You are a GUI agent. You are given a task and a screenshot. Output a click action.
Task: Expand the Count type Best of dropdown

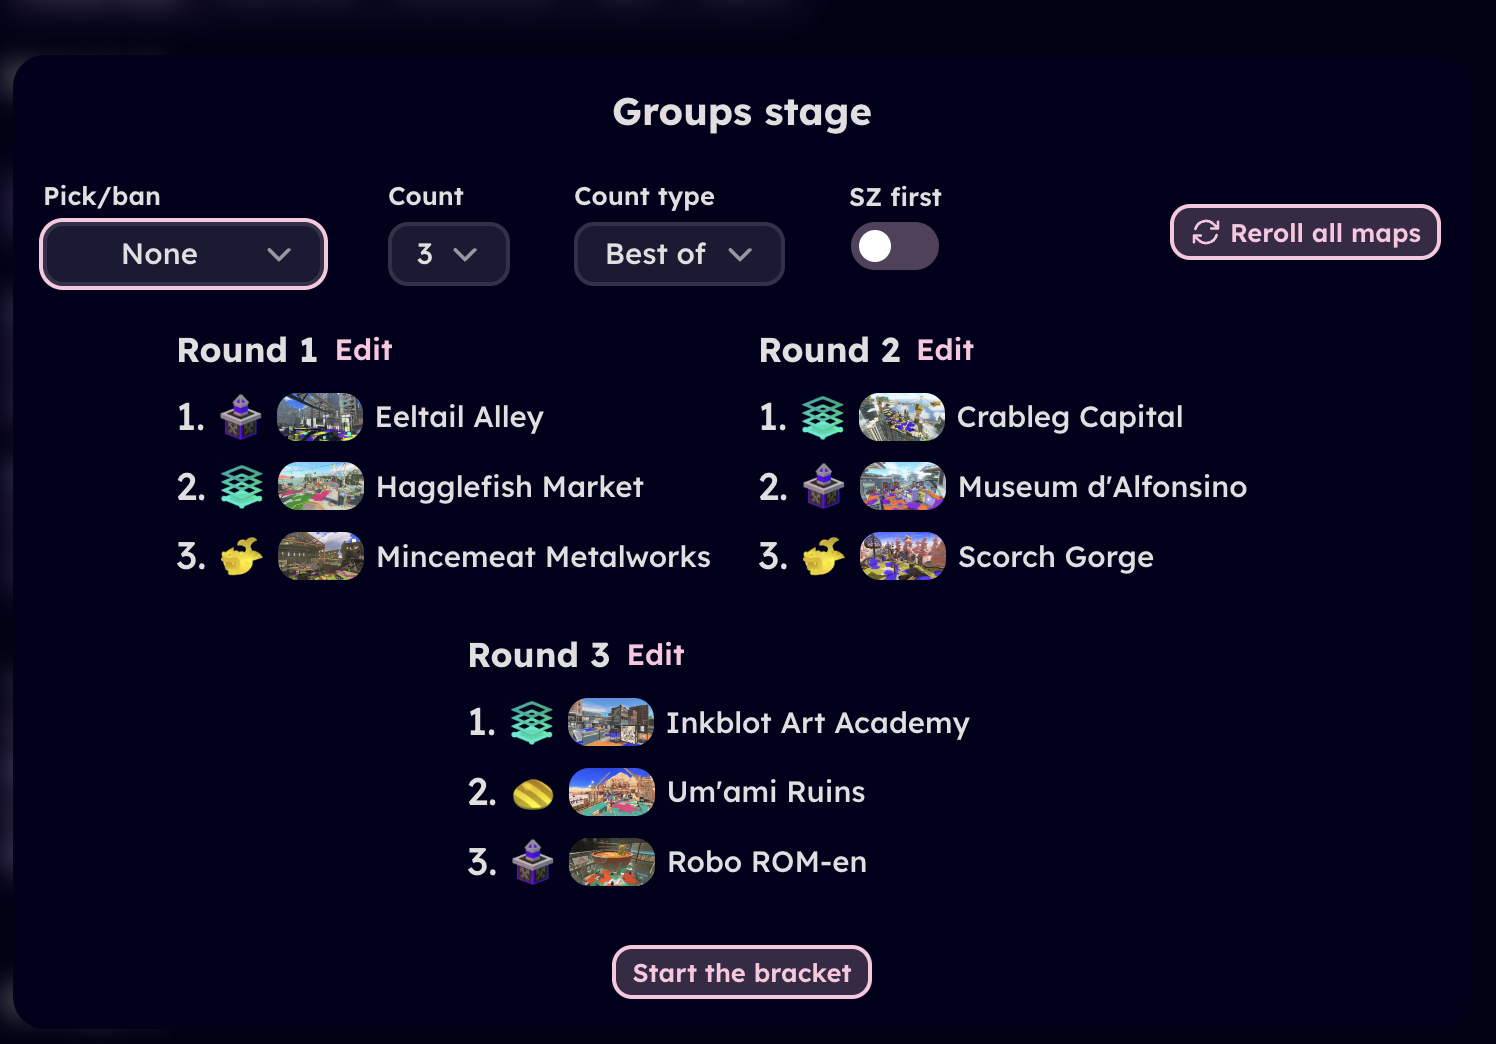679,254
